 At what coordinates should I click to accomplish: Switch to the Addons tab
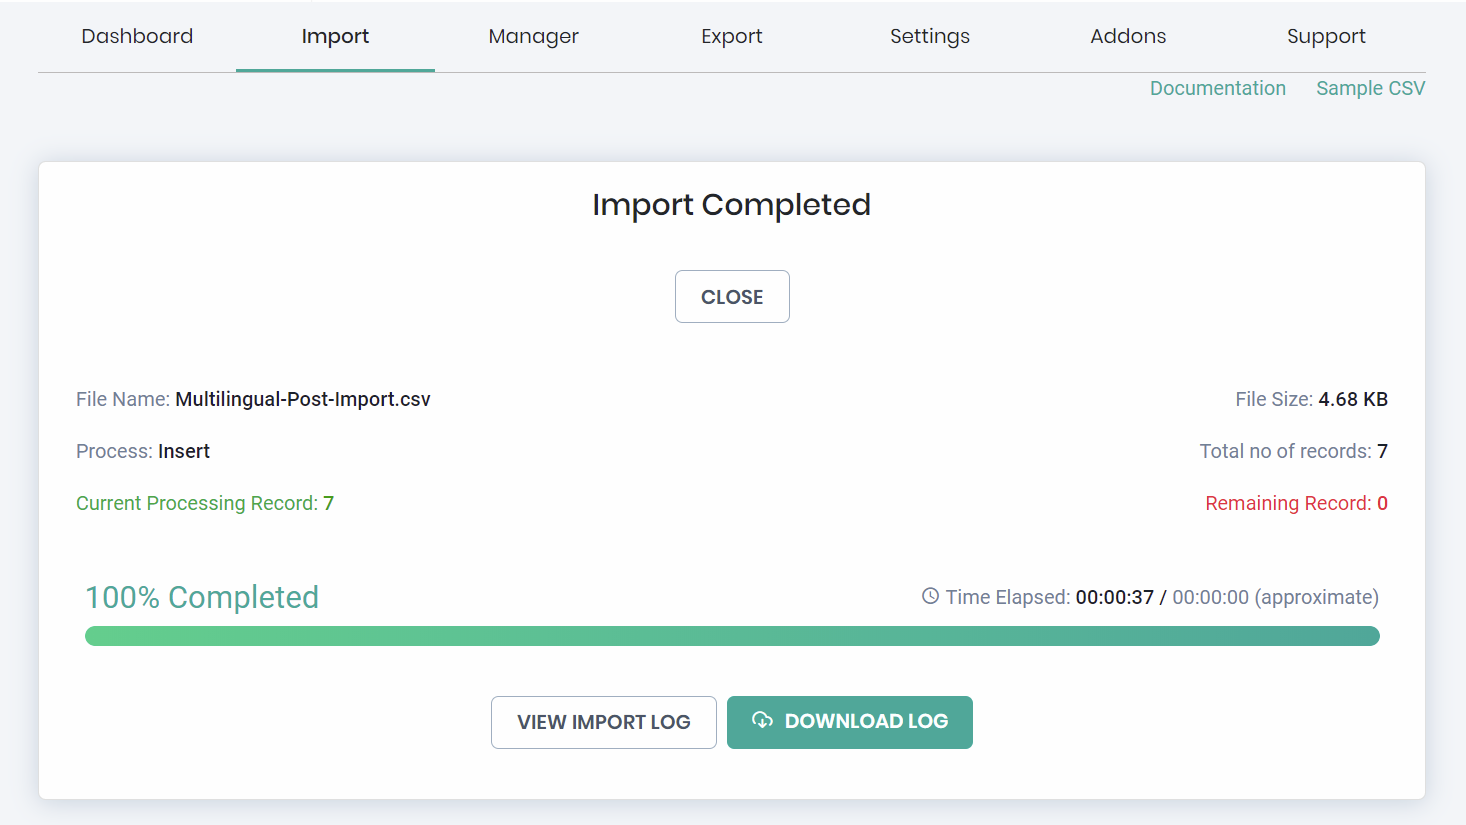pos(1128,36)
